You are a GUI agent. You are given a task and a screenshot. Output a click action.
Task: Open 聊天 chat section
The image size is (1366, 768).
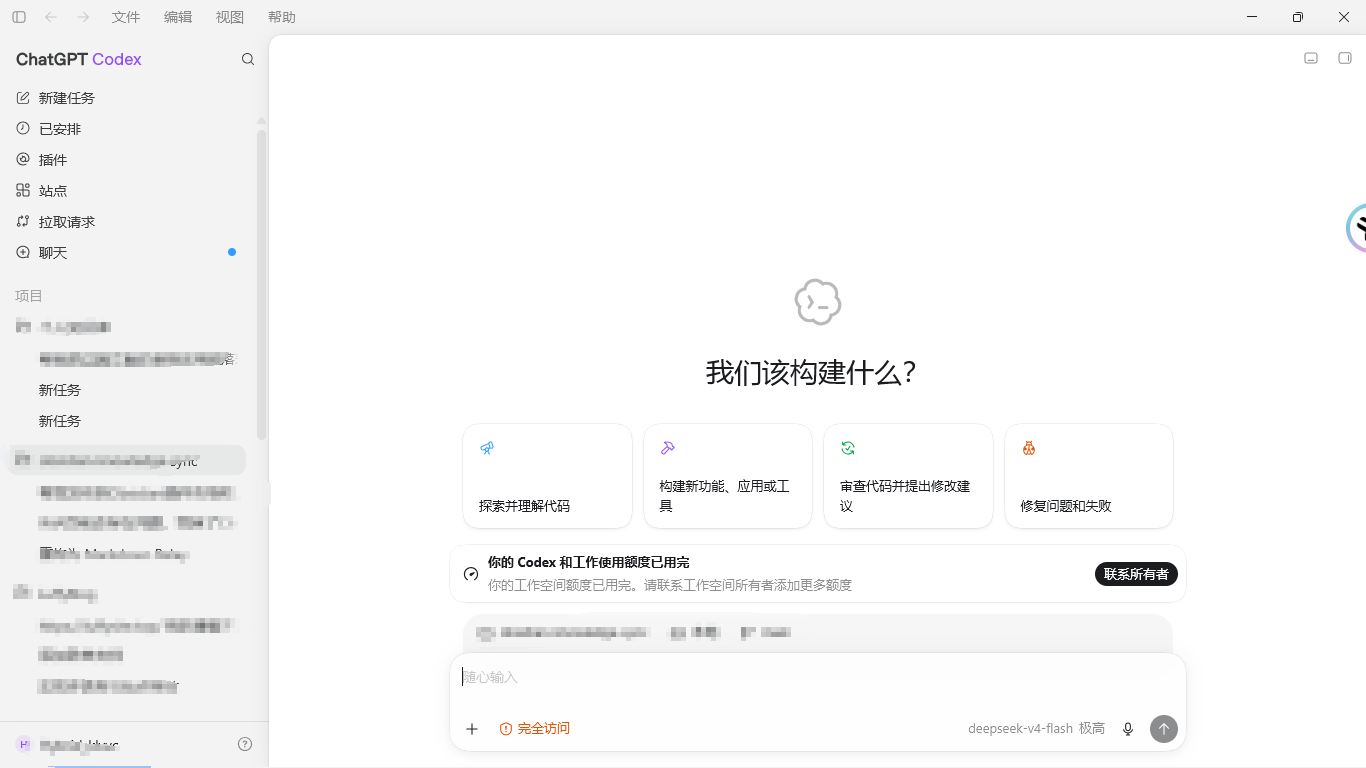click(x=128, y=253)
